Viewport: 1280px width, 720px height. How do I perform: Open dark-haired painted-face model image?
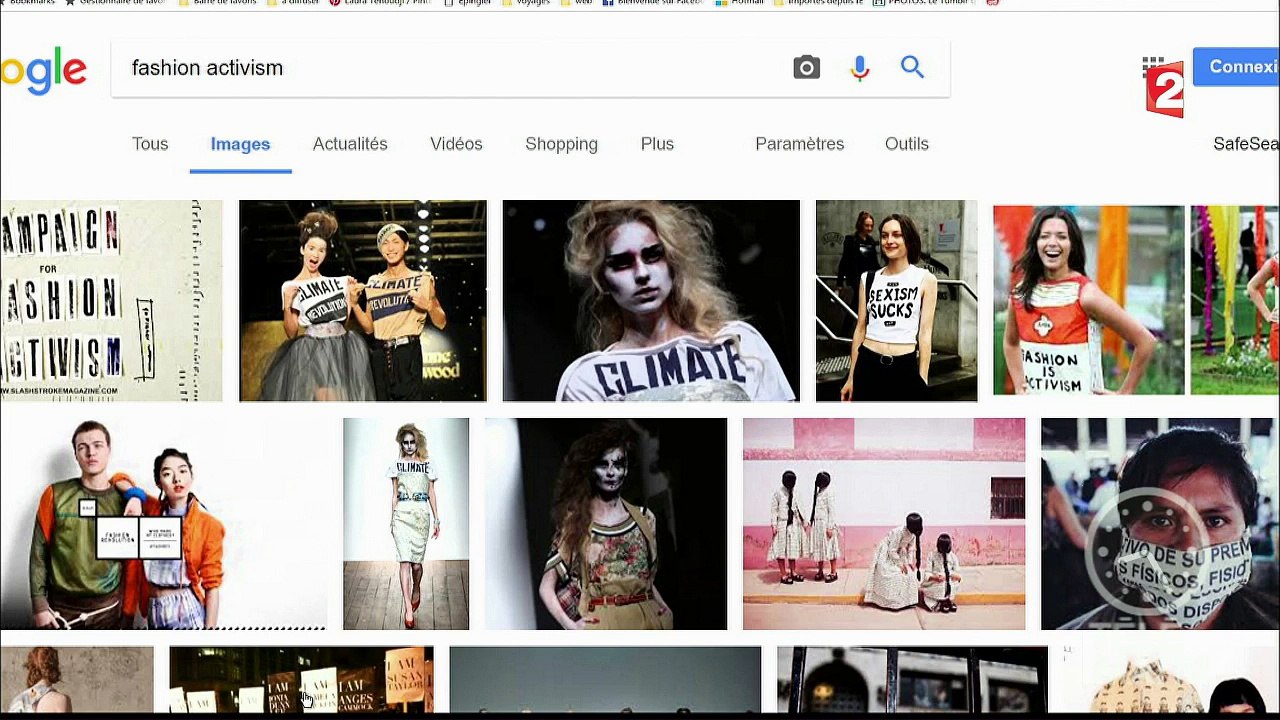click(x=606, y=524)
